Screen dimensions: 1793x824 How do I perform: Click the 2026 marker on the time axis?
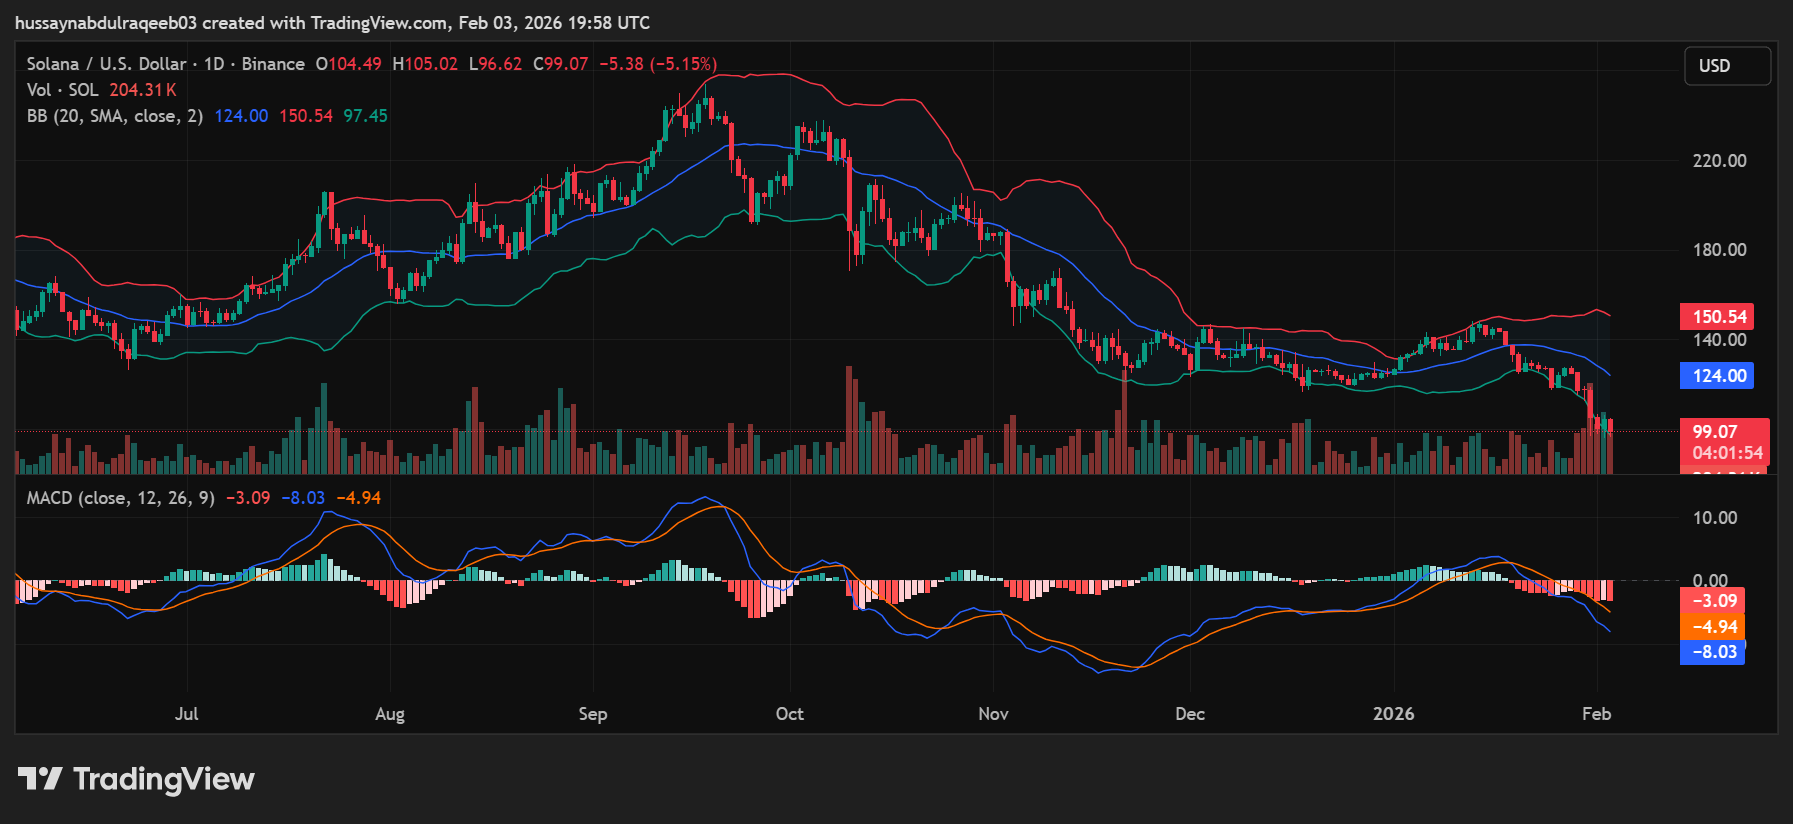point(1393,714)
